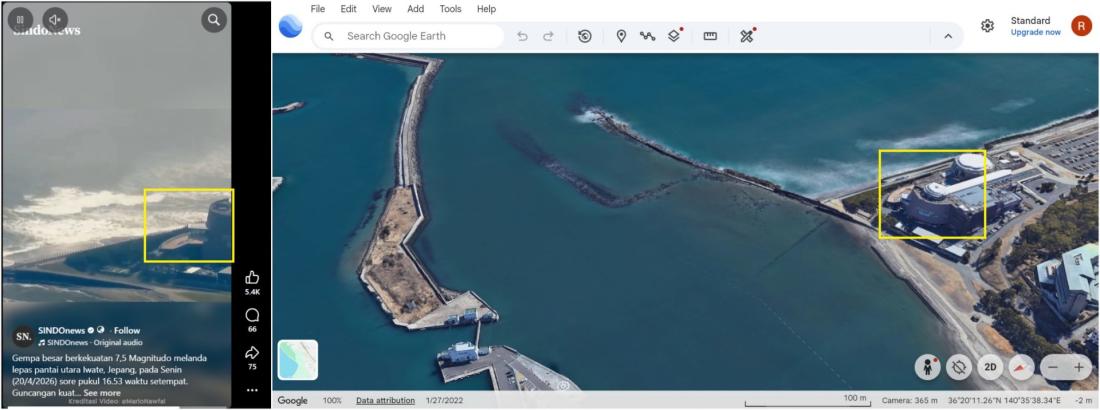Collapse the toolbar with chevron
Screen dimensions: 1100x410
coord(947,36)
